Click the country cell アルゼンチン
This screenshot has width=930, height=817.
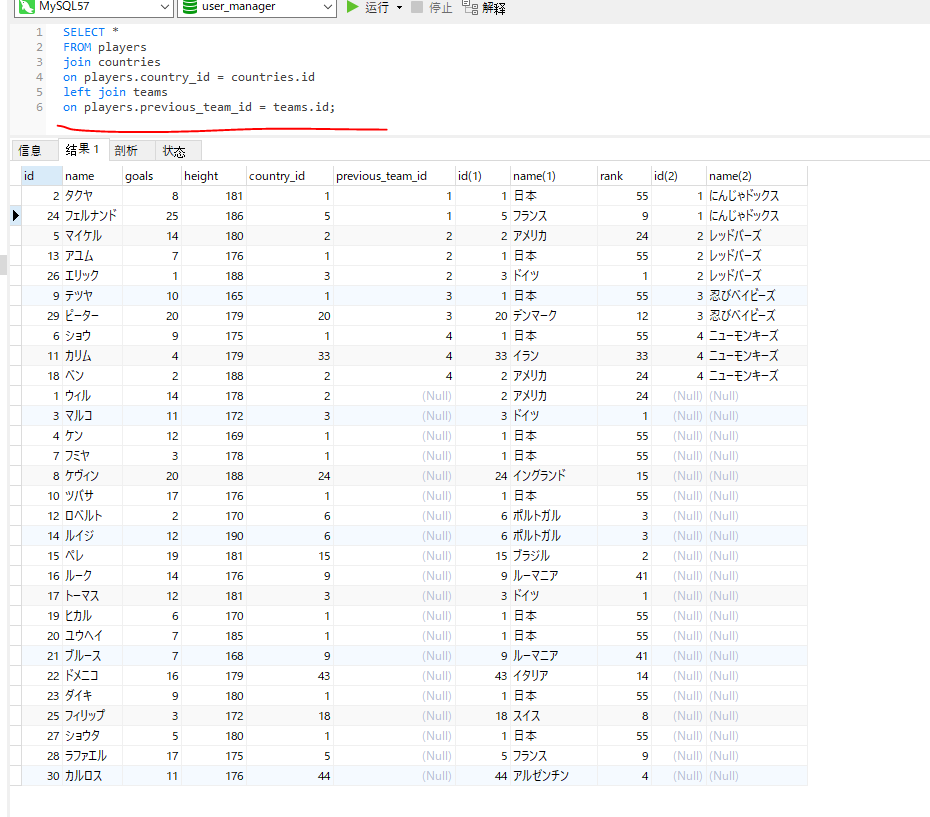pyautogui.click(x=553, y=775)
